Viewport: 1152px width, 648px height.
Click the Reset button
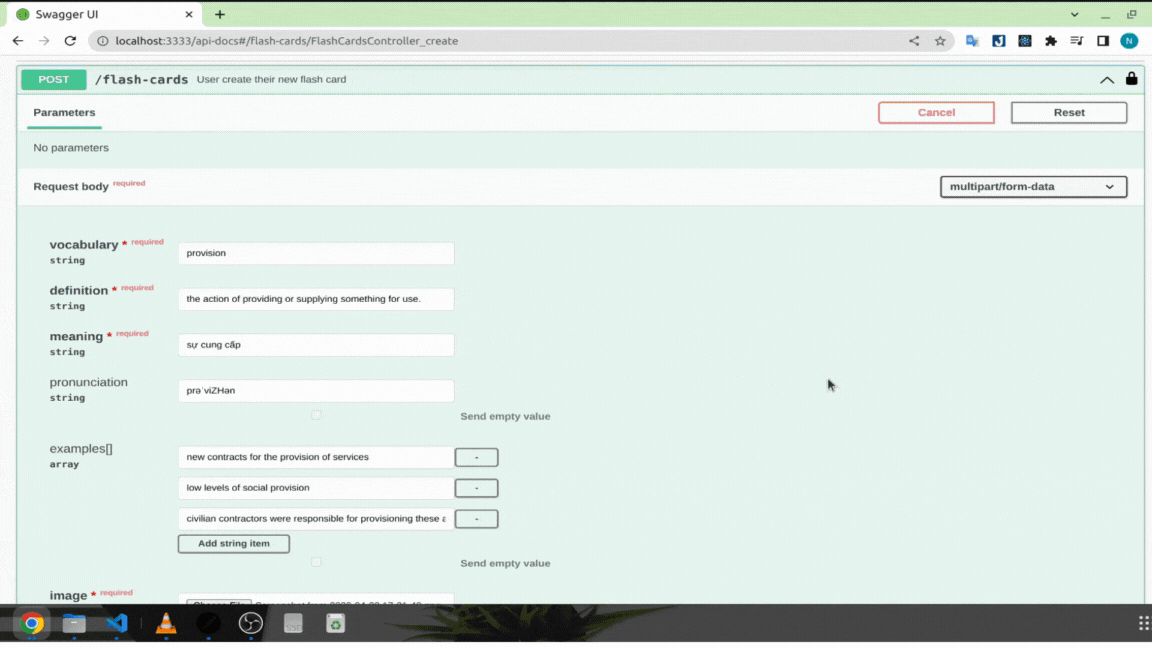coord(1068,112)
